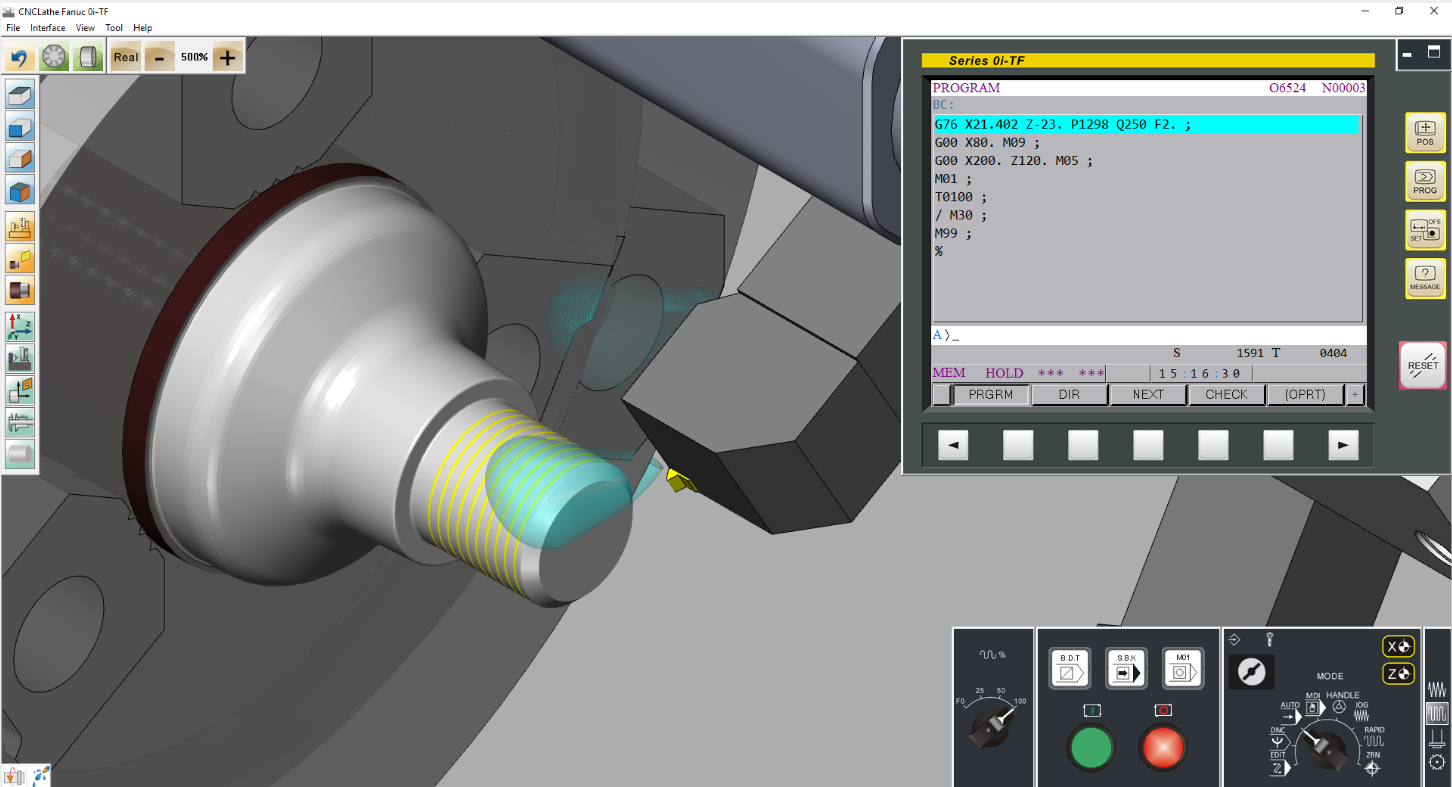Open the XYZ coordinate axes tool
Screen dimensions: 1452x787
pyautogui.click(x=20, y=325)
